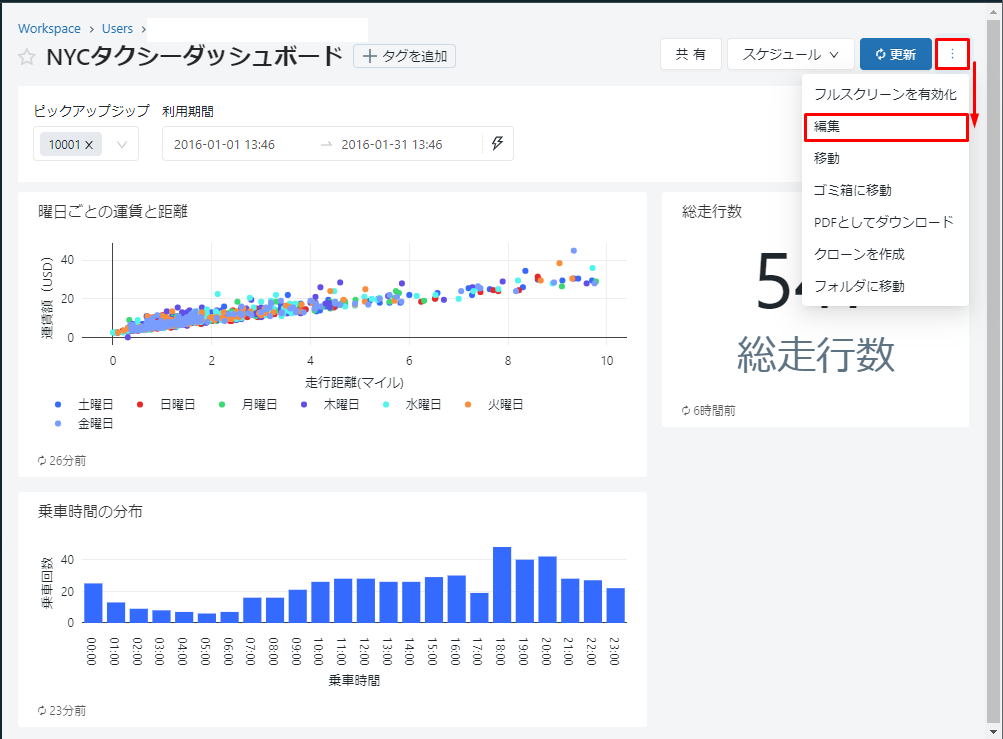Star the NYC taxi dashboard as favorite

pyautogui.click(x=27, y=57)
